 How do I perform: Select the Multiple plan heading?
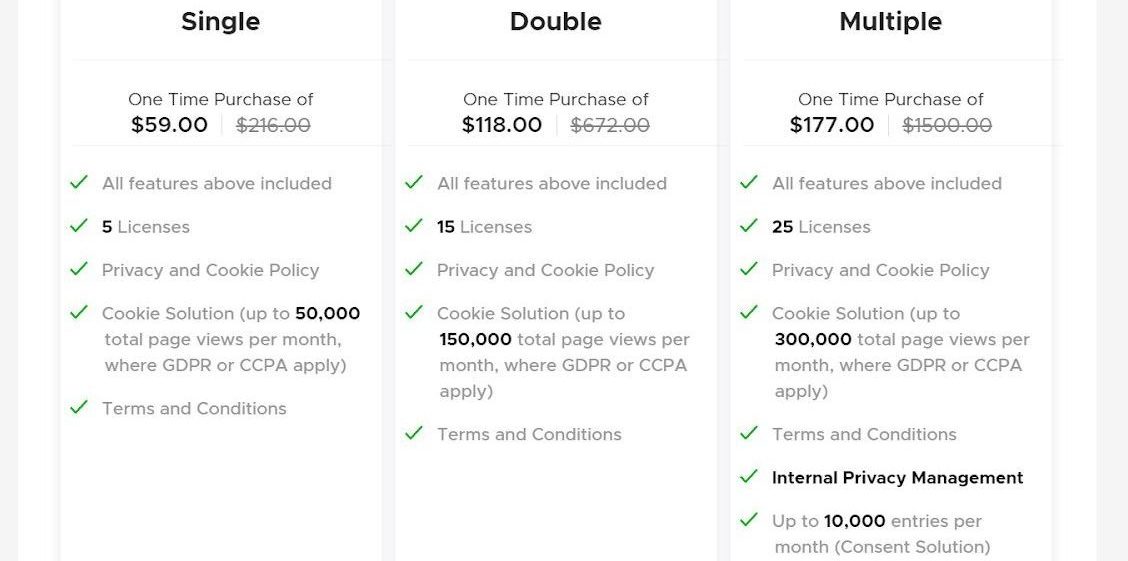[x=891, y=22]
